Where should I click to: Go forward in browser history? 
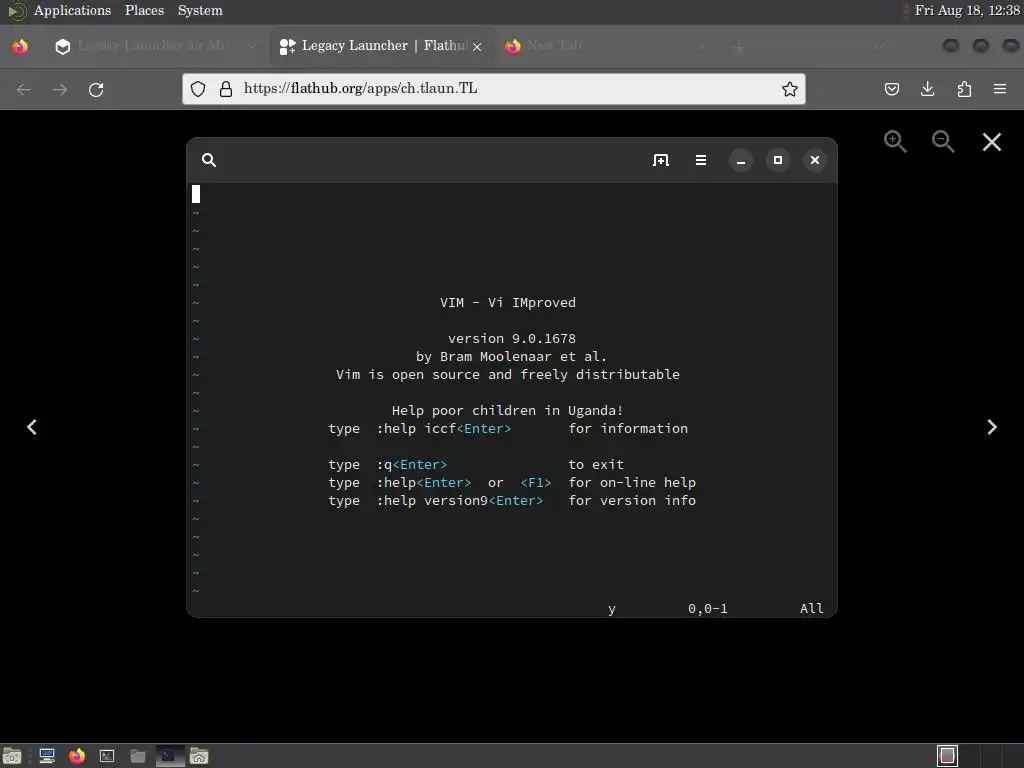coord(59,89)
